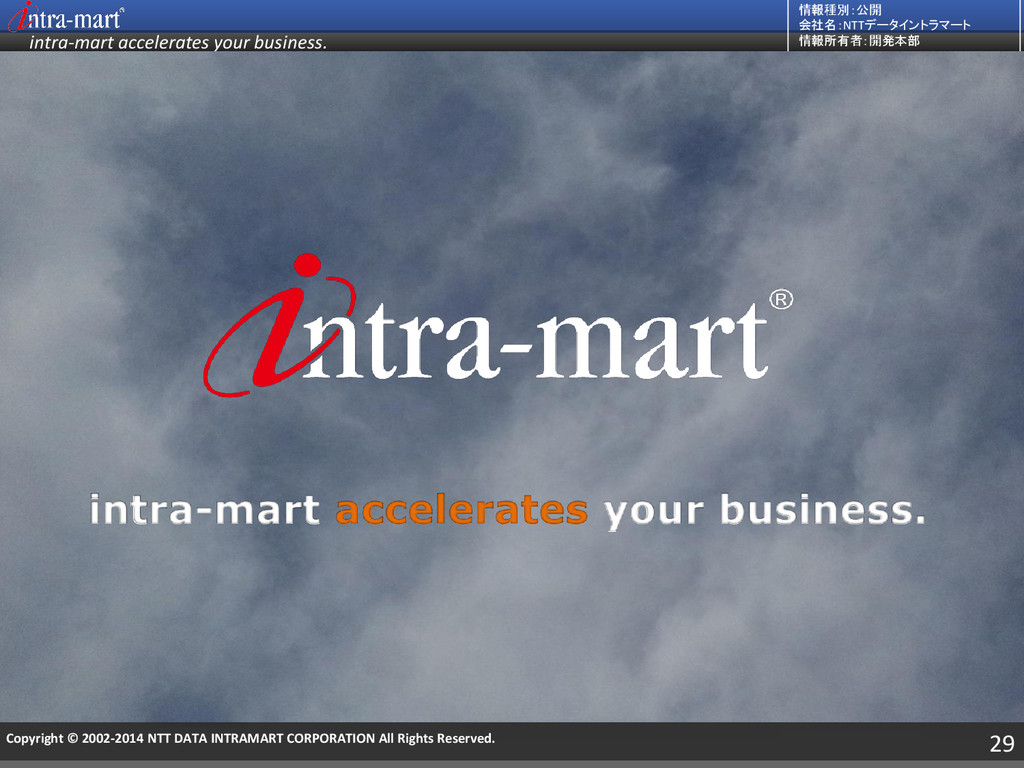Screen dimensions: 1024x768
Task: Select the italic tagline in the header bar
Action: [178, 42]
